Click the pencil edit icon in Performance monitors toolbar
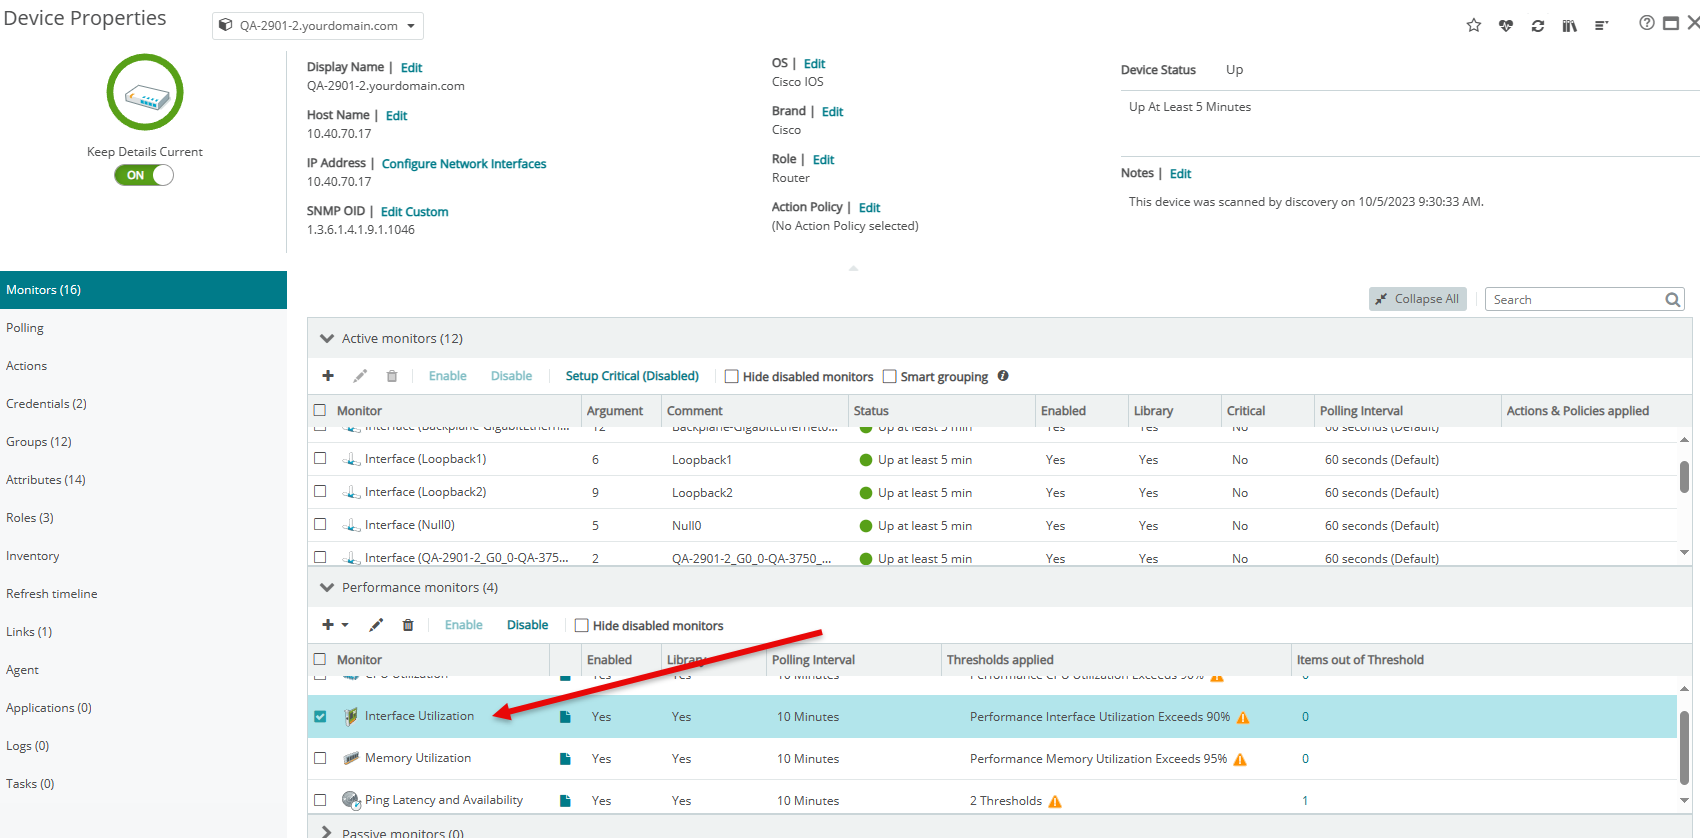Viewport: 1700px width, 838px height. click(376, 625)
